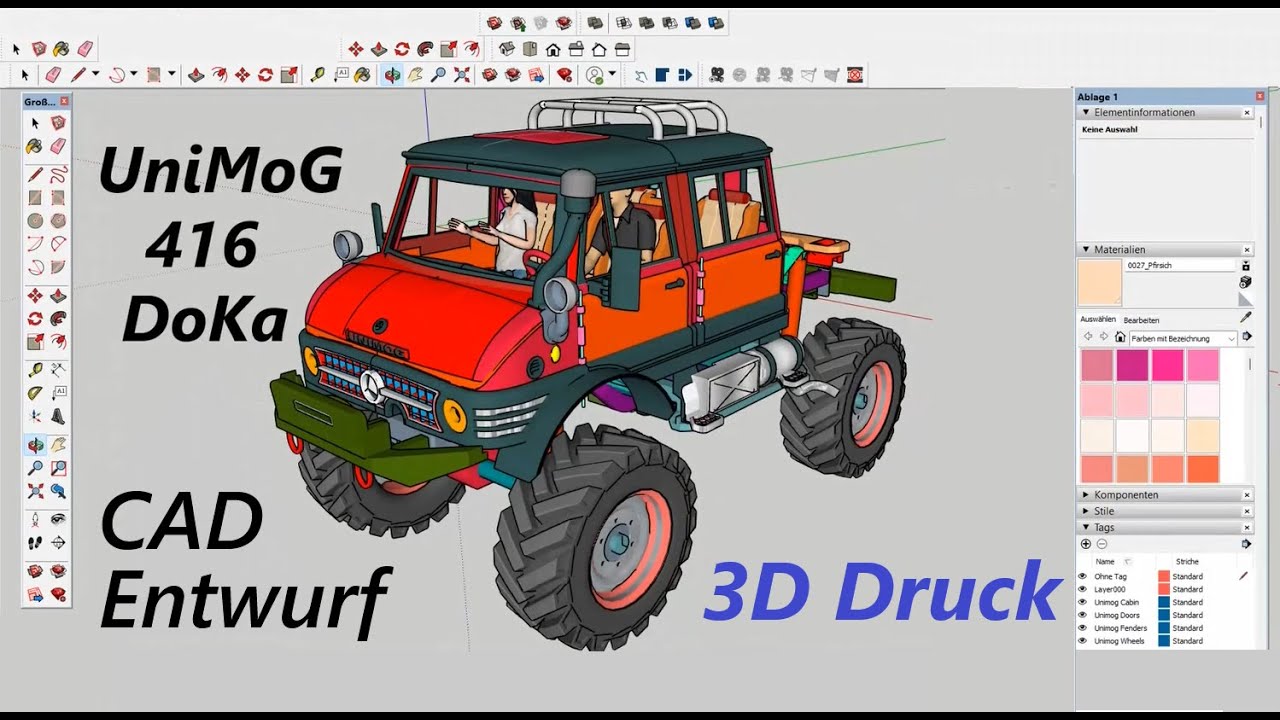Close the Komponenten panel with its X
Image resolution: width=1280 pixels, height=720 pixels.
1247,495
